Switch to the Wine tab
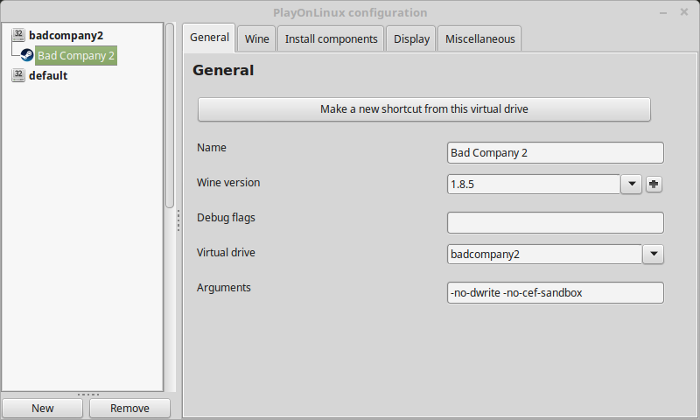This screenshot has width=700, height=420. click(257, 39)
